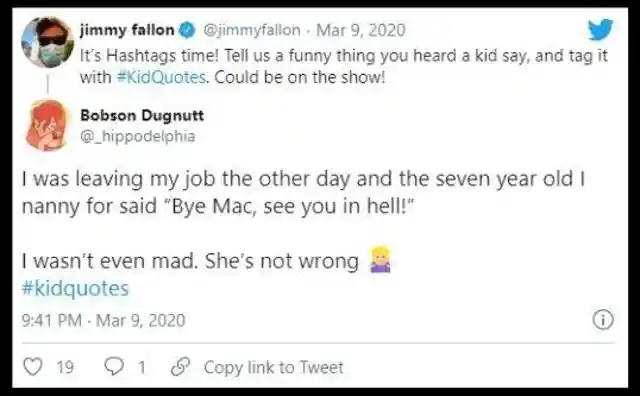Viewport: 640px width, 396px height.
Task: Open the #kidquotes hashtag in the reply
Action: pyautogui.click(x=76, y=288)
